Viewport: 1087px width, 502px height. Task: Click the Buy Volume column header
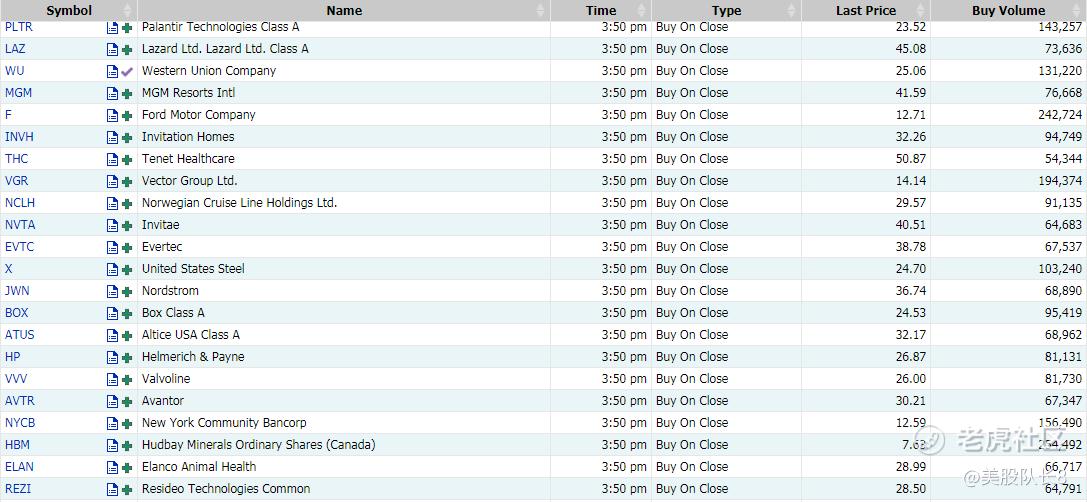point(1009,10)
